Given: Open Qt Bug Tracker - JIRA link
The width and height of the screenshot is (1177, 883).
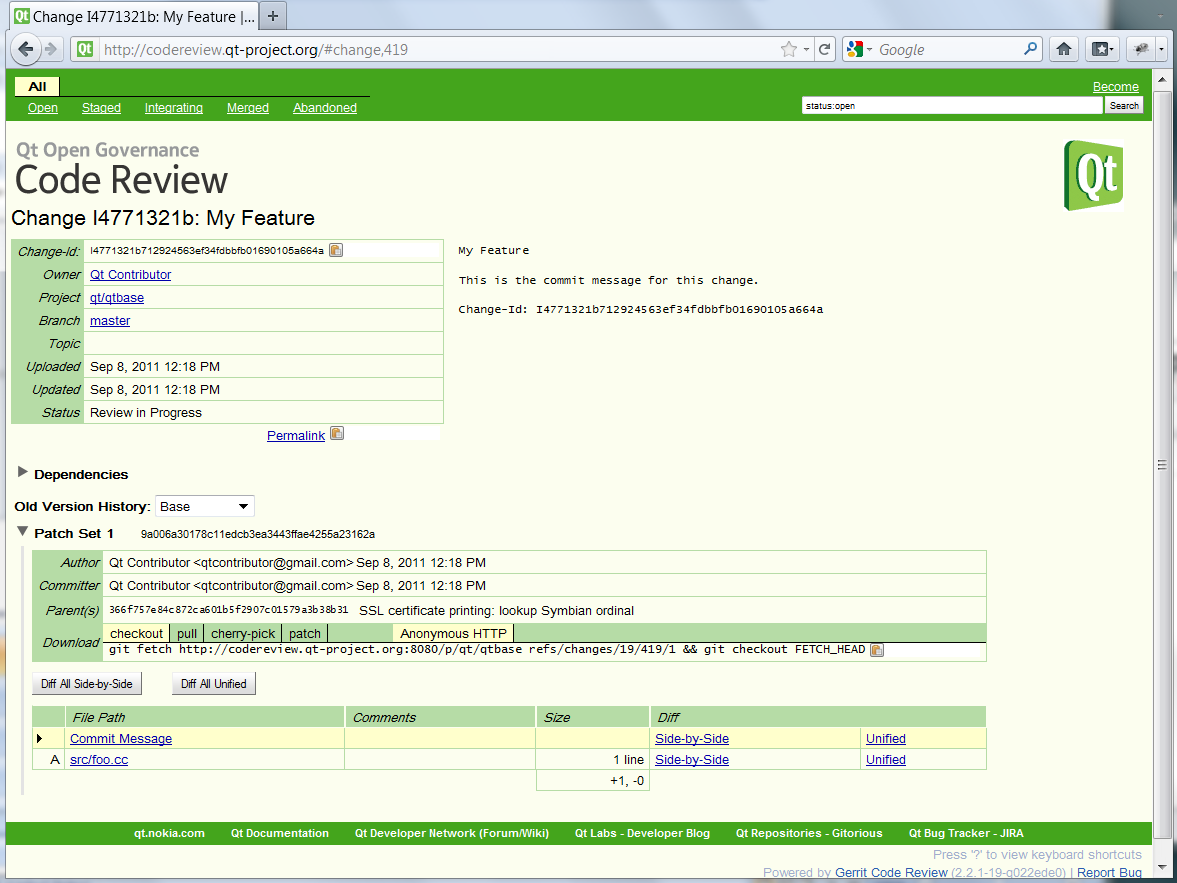Looking at the screenshot, I should pos(966,833).
